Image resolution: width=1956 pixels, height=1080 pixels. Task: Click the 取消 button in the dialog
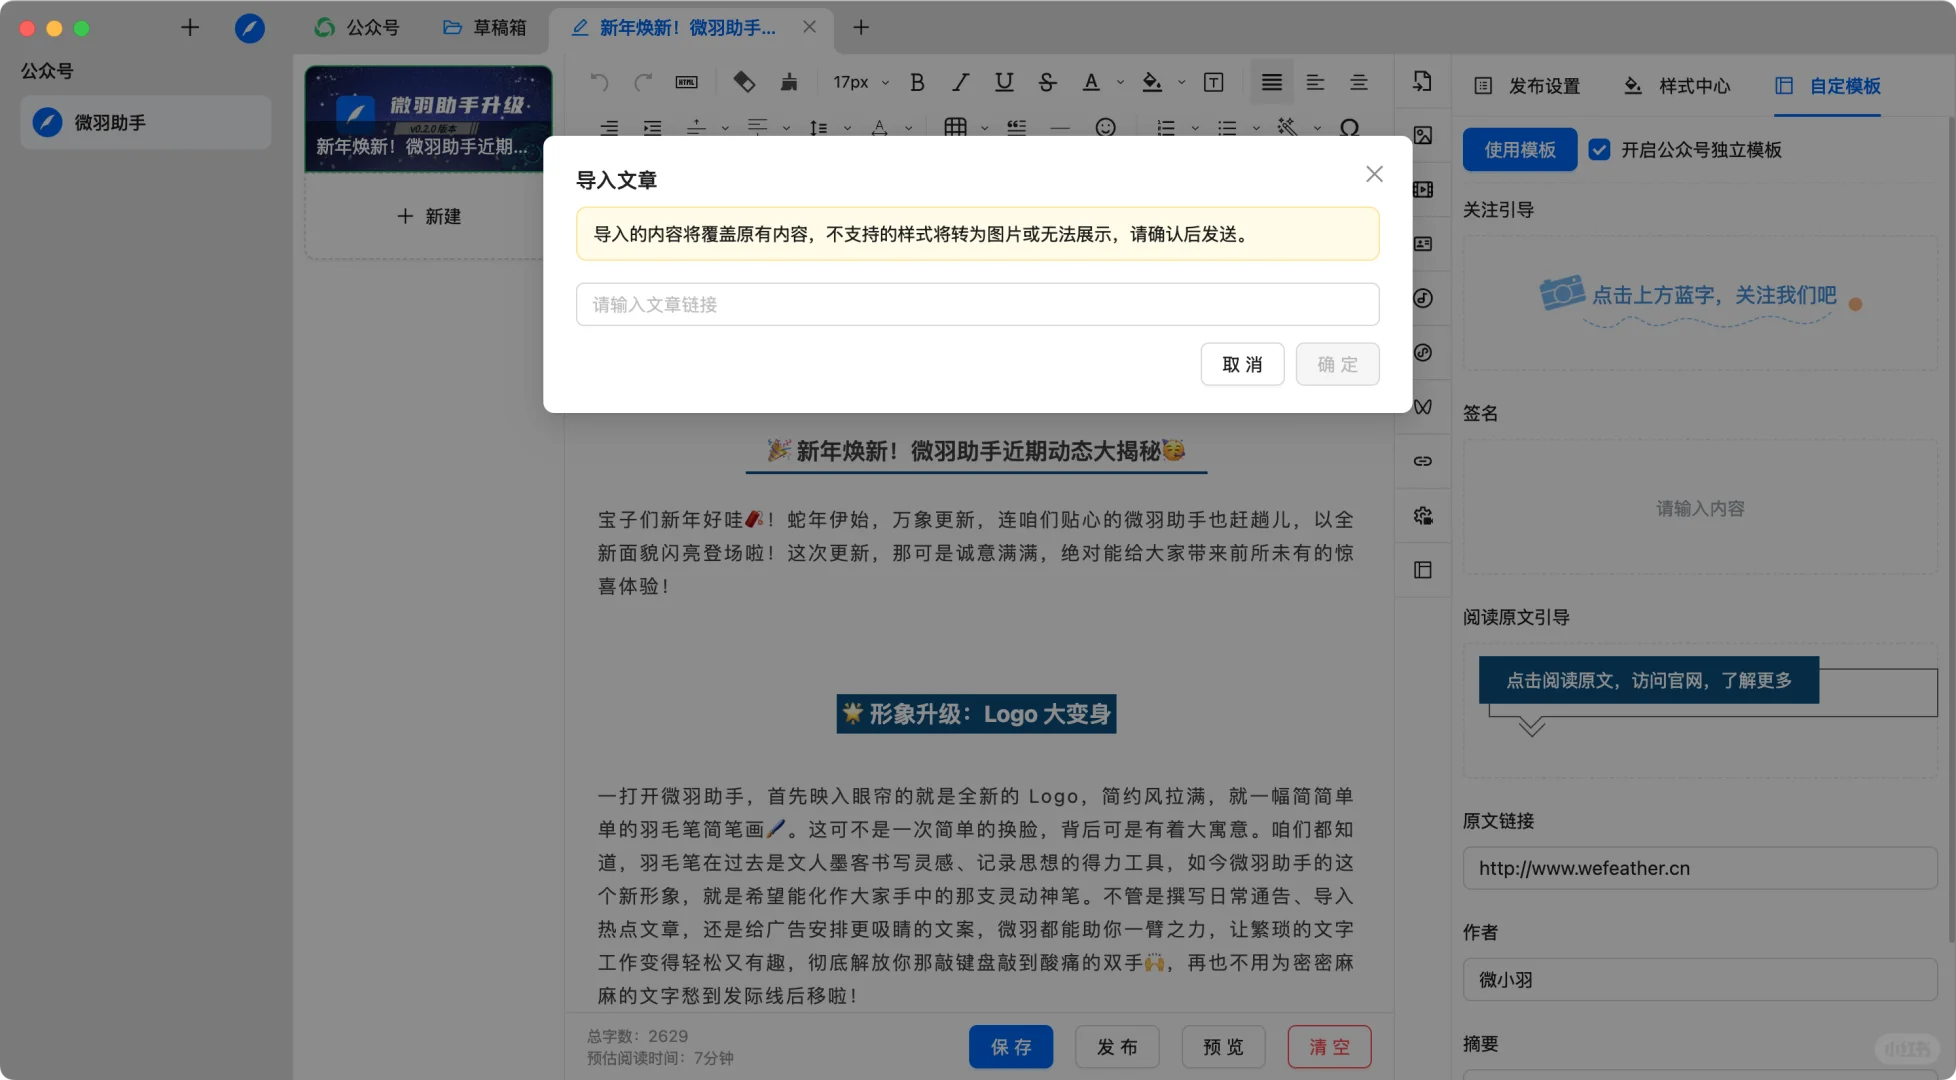pos(1242,364)
